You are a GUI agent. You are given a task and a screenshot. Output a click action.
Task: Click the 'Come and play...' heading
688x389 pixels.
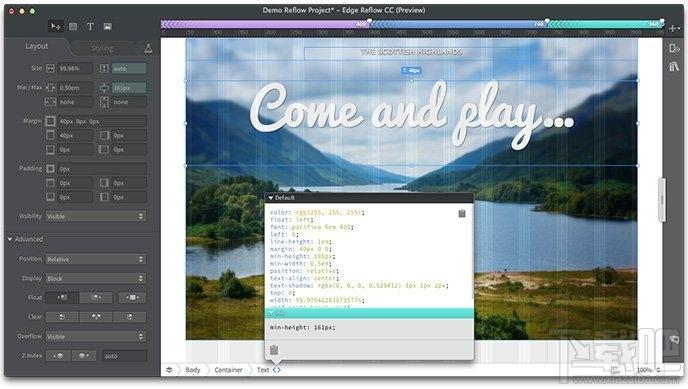(412, 116)
